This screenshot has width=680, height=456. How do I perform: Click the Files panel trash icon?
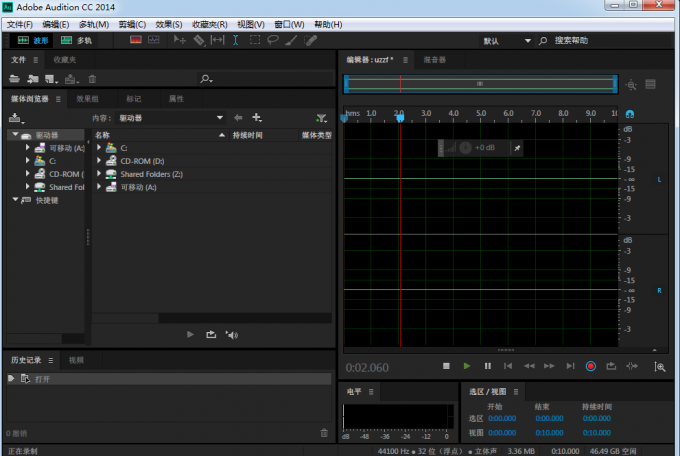coord(92,79)
